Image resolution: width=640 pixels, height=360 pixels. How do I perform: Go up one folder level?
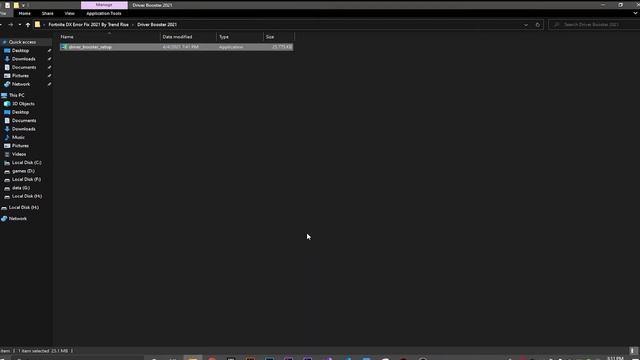click(28, 25)
